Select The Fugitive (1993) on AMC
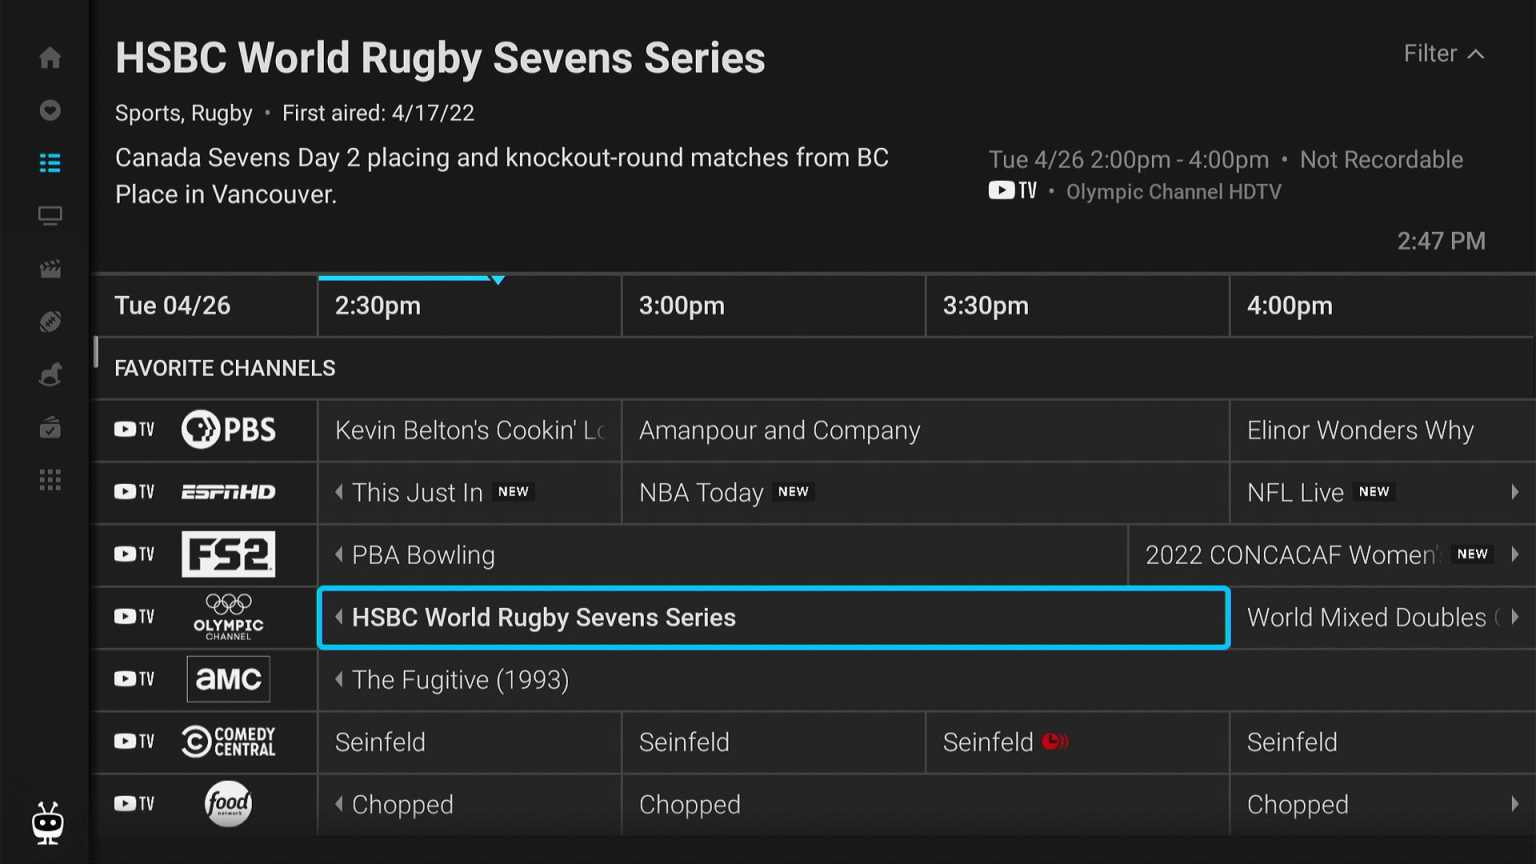This screenshot has width=1536, height=864. click(460, 679)
